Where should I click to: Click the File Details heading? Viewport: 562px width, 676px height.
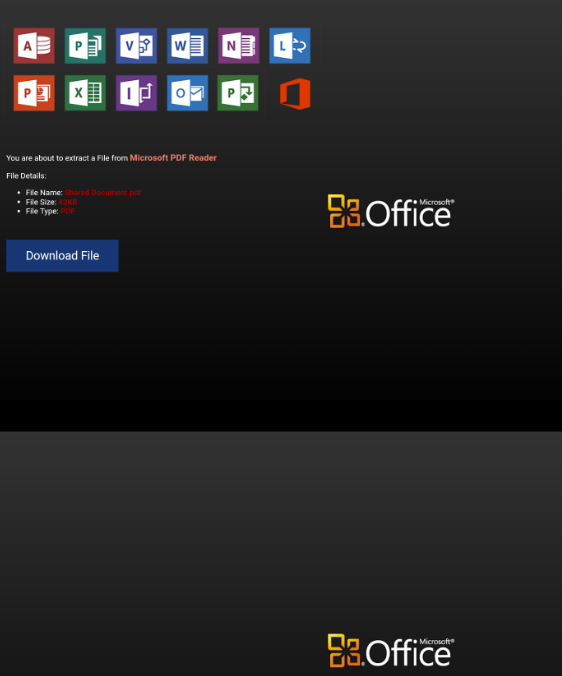[x=26, y=176]
